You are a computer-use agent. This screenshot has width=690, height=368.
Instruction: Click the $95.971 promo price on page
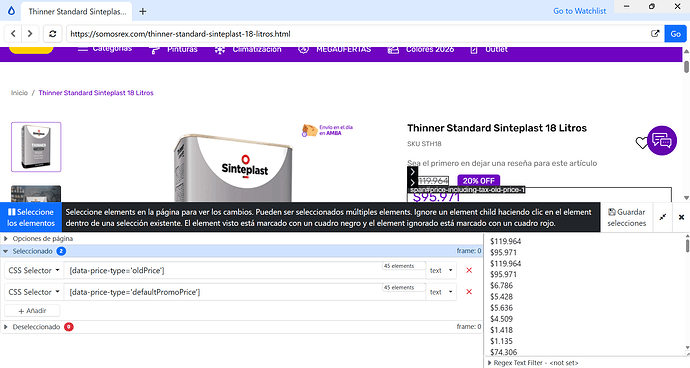coord(436,197)
